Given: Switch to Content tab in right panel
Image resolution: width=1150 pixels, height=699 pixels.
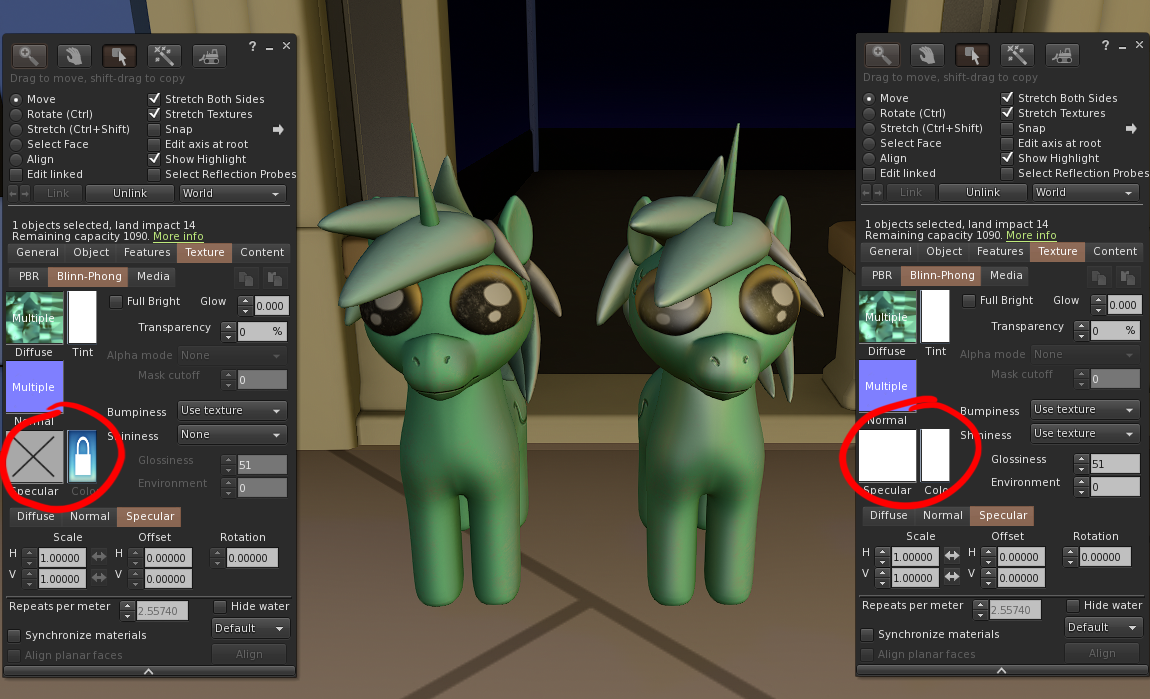Looking at the screenshot, I should tap(1115, 252).
